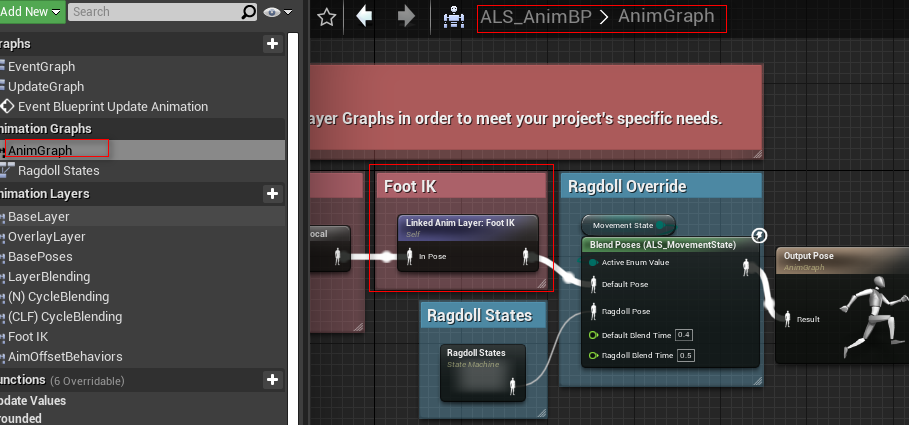Add a new function with plus button
This screenshot has width=909, height=425.
coord(272,380)
